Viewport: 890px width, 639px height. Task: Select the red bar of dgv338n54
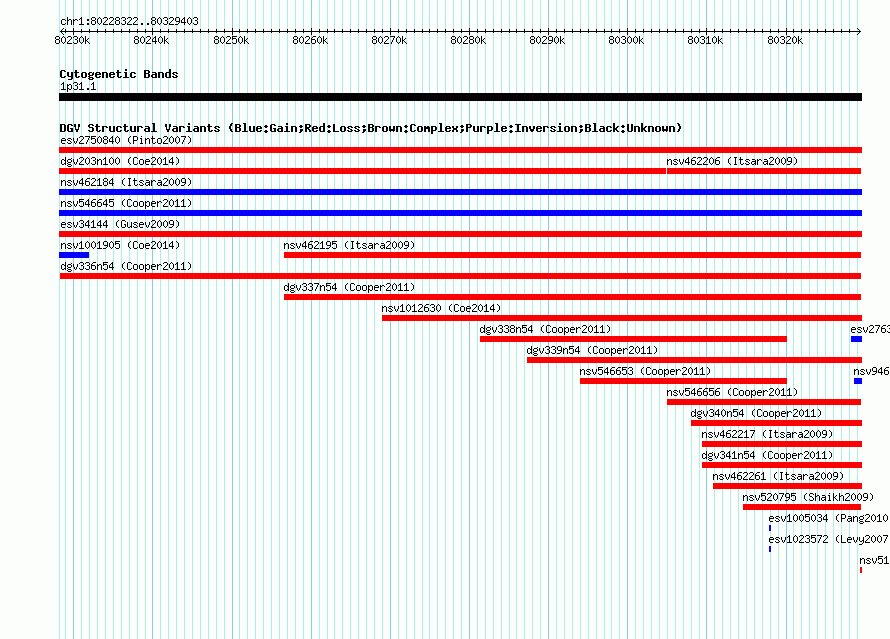(x=633, y=339)
